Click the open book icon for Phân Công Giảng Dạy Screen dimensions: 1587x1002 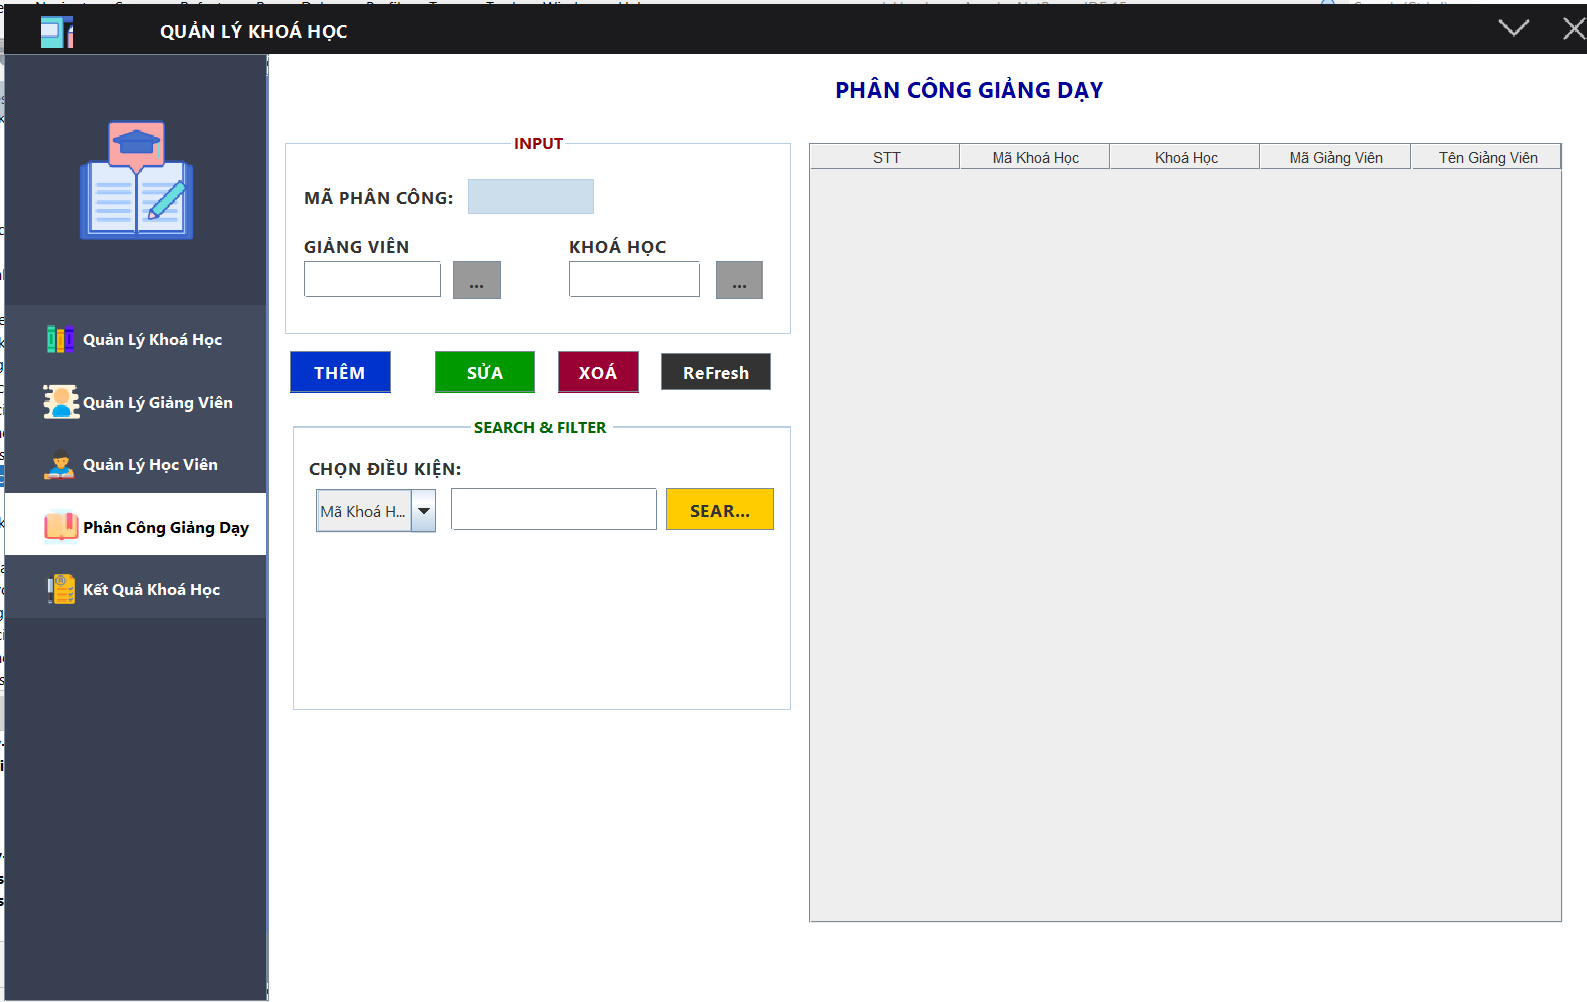point(60,526)
